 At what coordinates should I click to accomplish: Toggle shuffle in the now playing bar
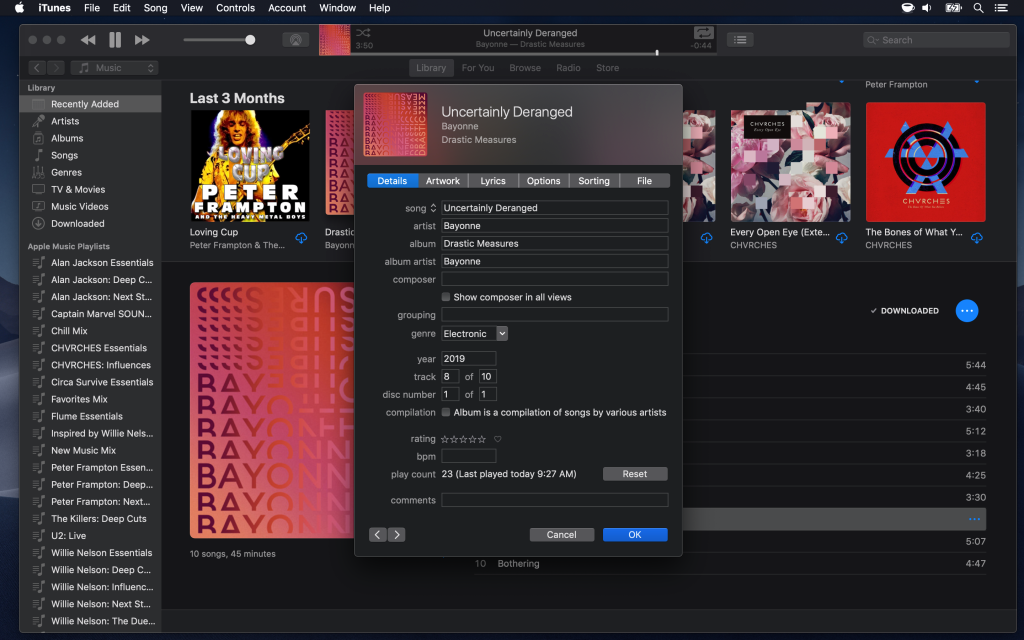(x=363, y=33)
